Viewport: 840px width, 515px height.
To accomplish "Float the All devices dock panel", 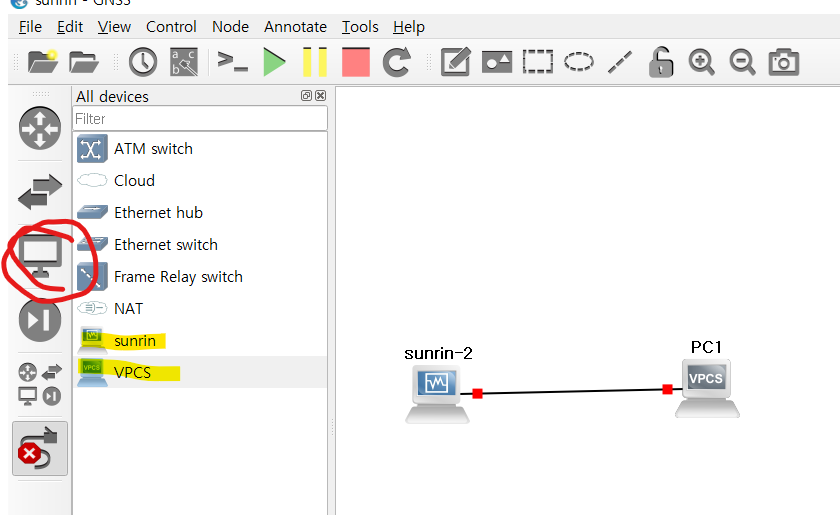I will coord(306,95).
